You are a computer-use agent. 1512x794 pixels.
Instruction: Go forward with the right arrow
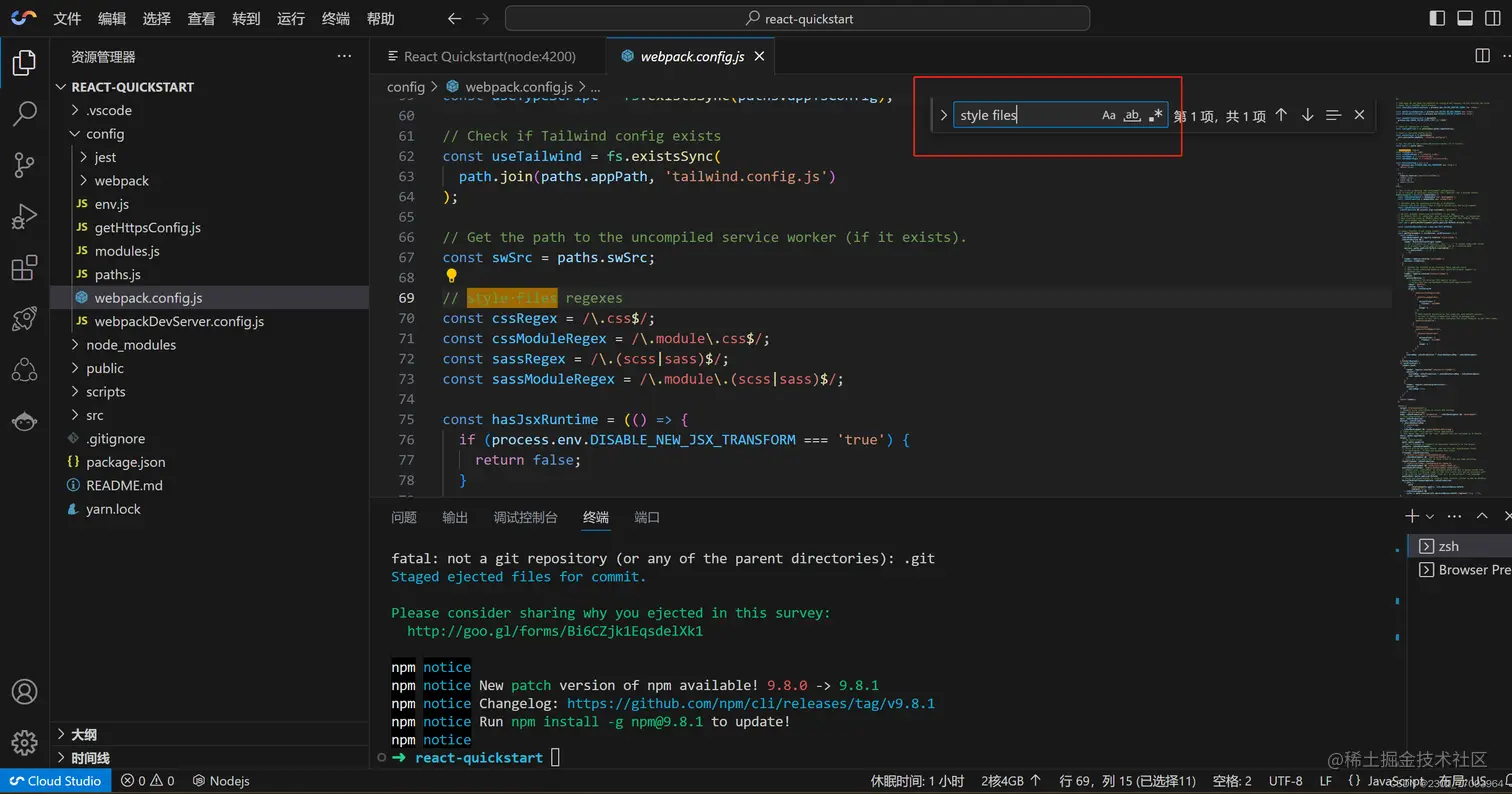tap(483, 19)
